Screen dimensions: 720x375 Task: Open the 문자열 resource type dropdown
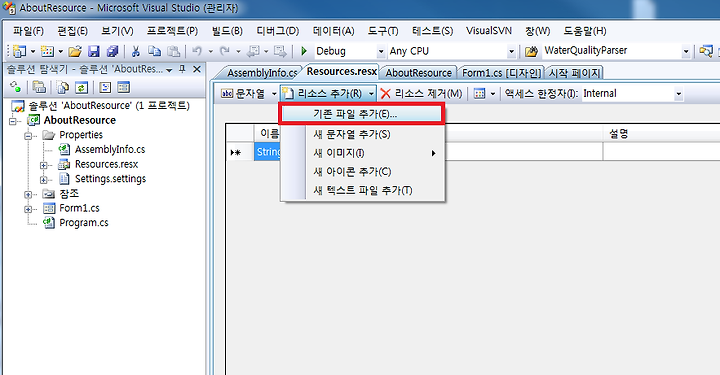274,94
